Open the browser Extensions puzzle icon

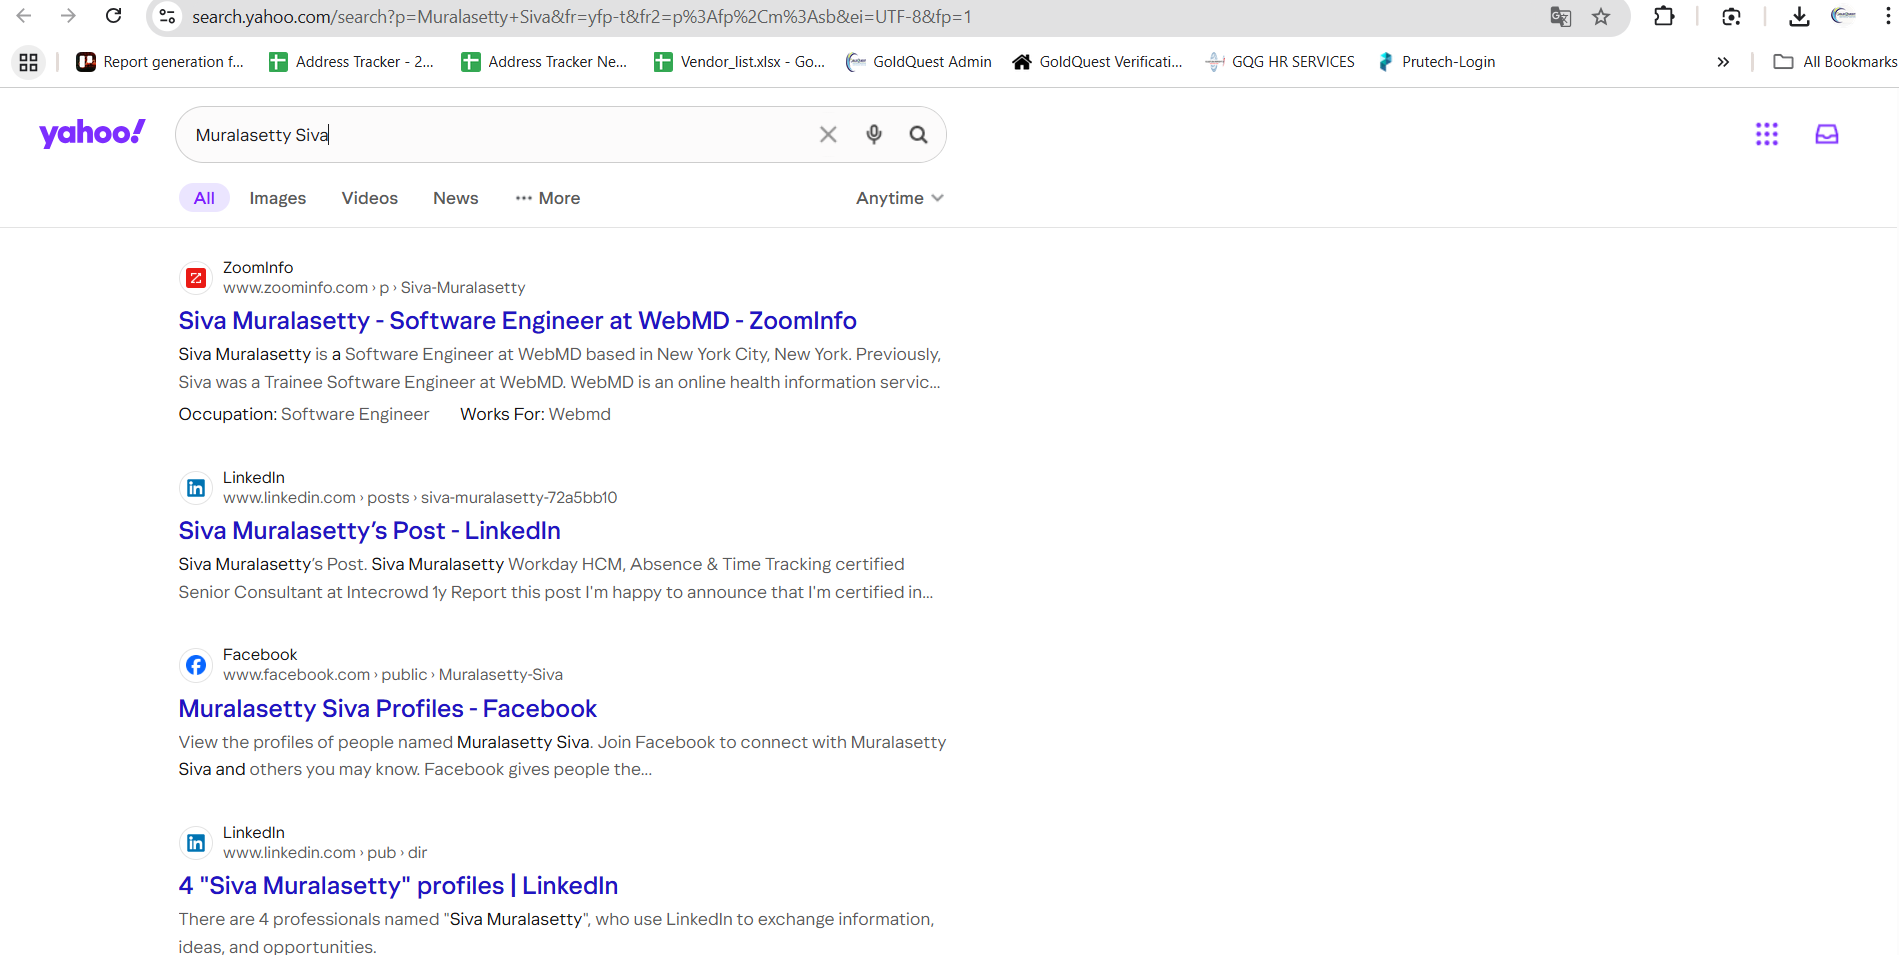coord(1664,17)
